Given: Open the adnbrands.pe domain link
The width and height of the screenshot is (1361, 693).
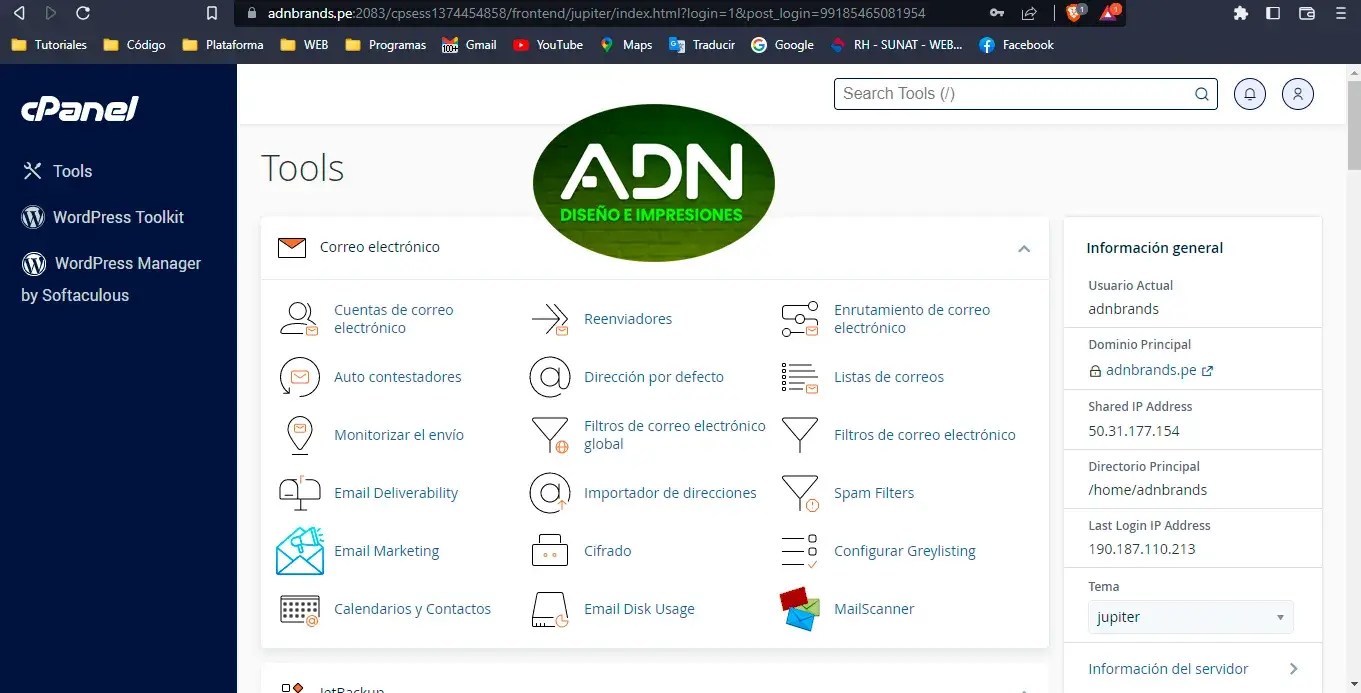Looking at the screenshot, I should click(x=1151, y=370).
